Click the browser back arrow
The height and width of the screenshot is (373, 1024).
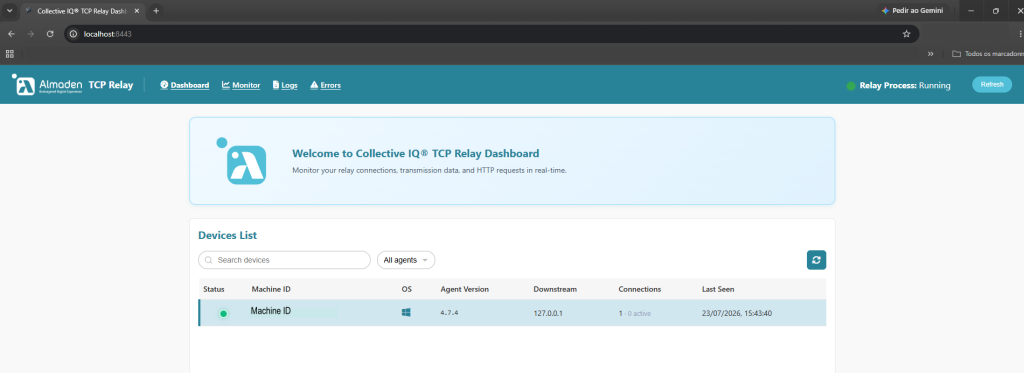click(x=11, y=34)
